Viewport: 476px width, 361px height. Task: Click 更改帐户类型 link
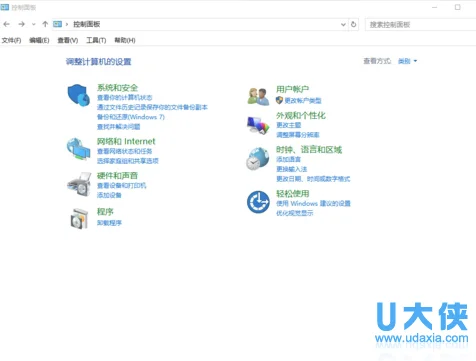click(303, 101)
